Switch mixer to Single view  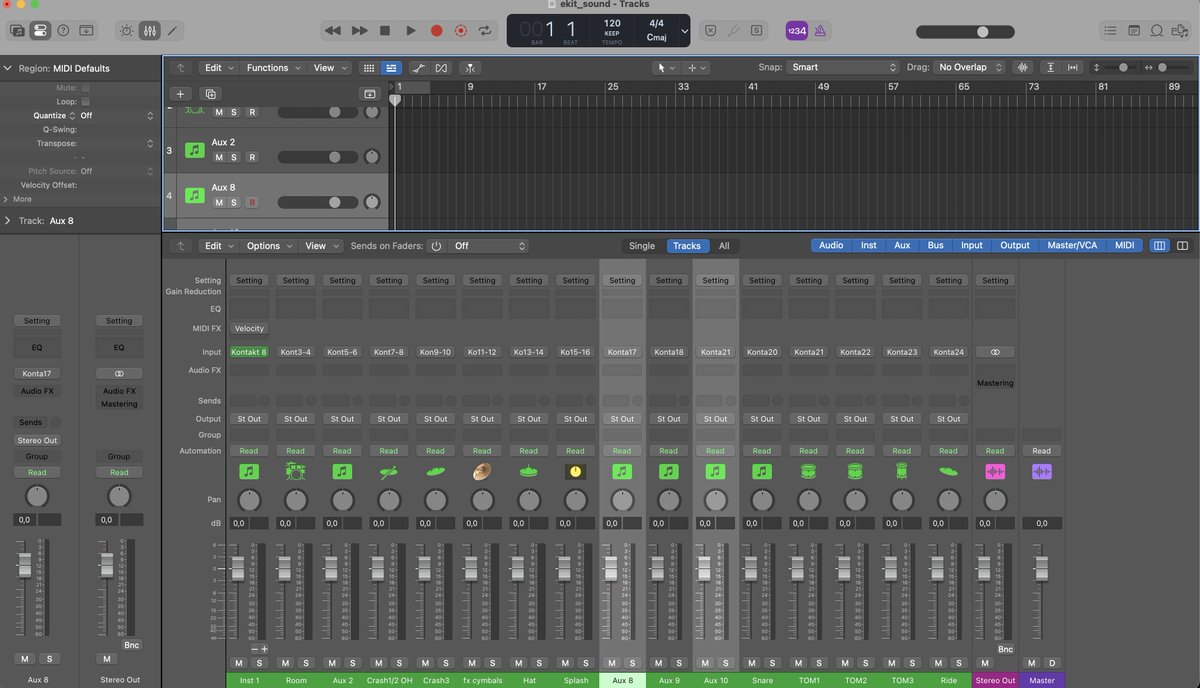tap(642, 245)
